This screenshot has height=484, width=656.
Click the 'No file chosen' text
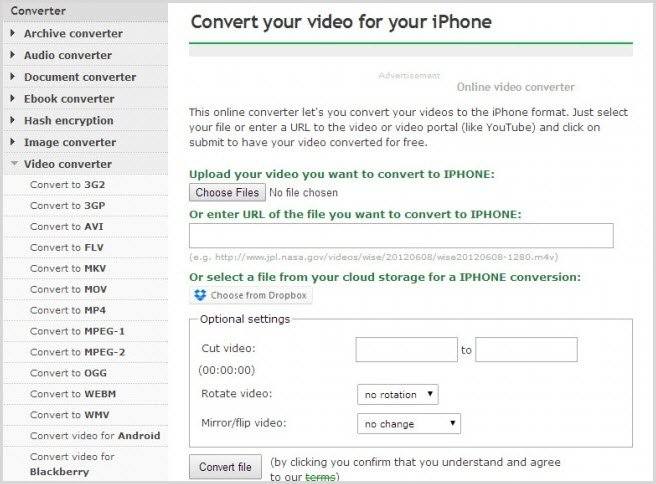[303, 192]
